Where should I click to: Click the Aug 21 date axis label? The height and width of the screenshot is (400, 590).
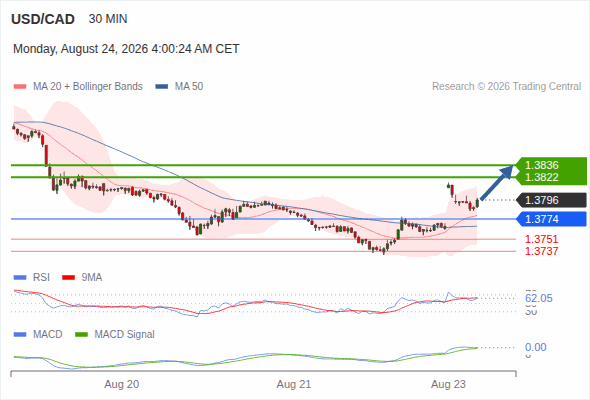(x=294, y=384)
